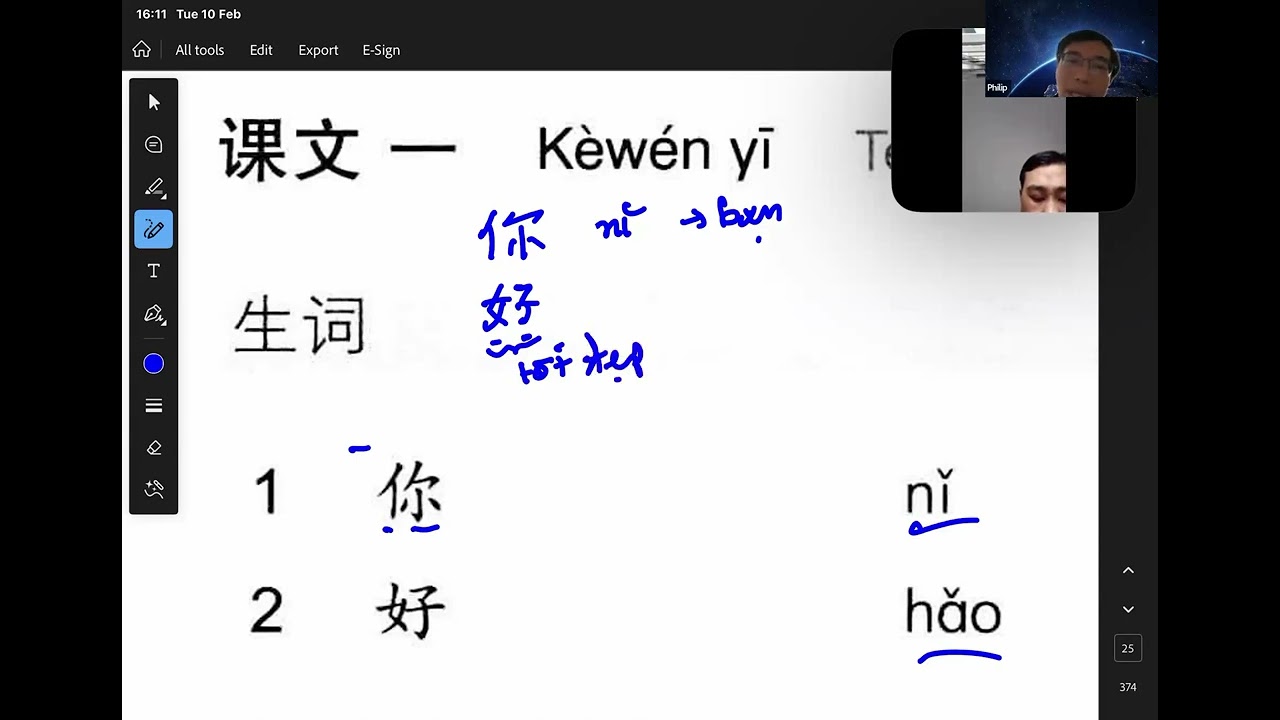Click the date Tue 10 Feb

(x=208, y=14)
